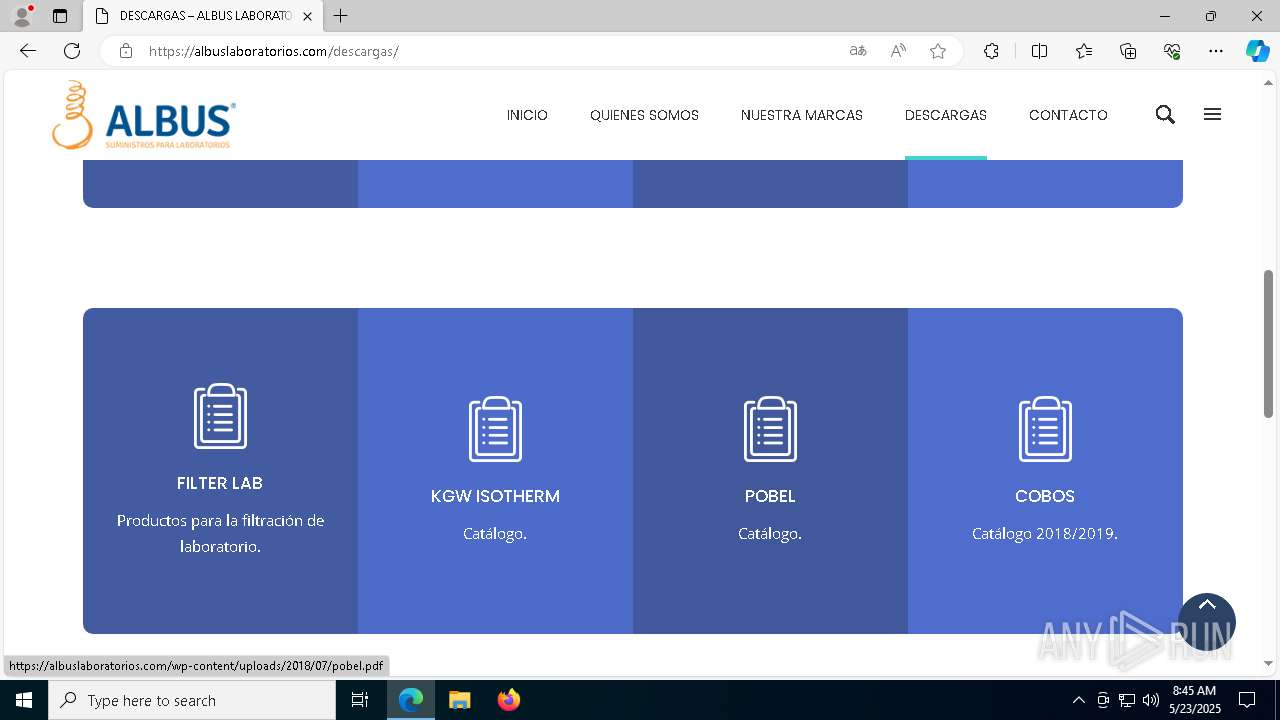Click the page vertical scrollbar thumb

[1268, 343]
